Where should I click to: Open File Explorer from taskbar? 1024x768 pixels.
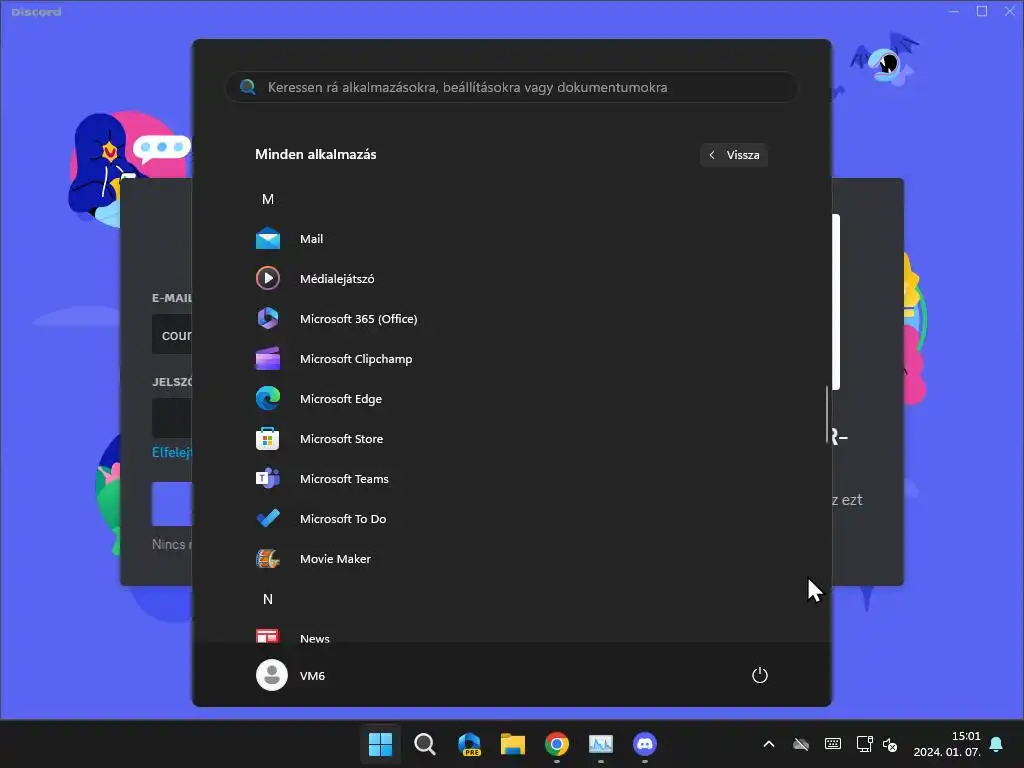pos(513,744)
